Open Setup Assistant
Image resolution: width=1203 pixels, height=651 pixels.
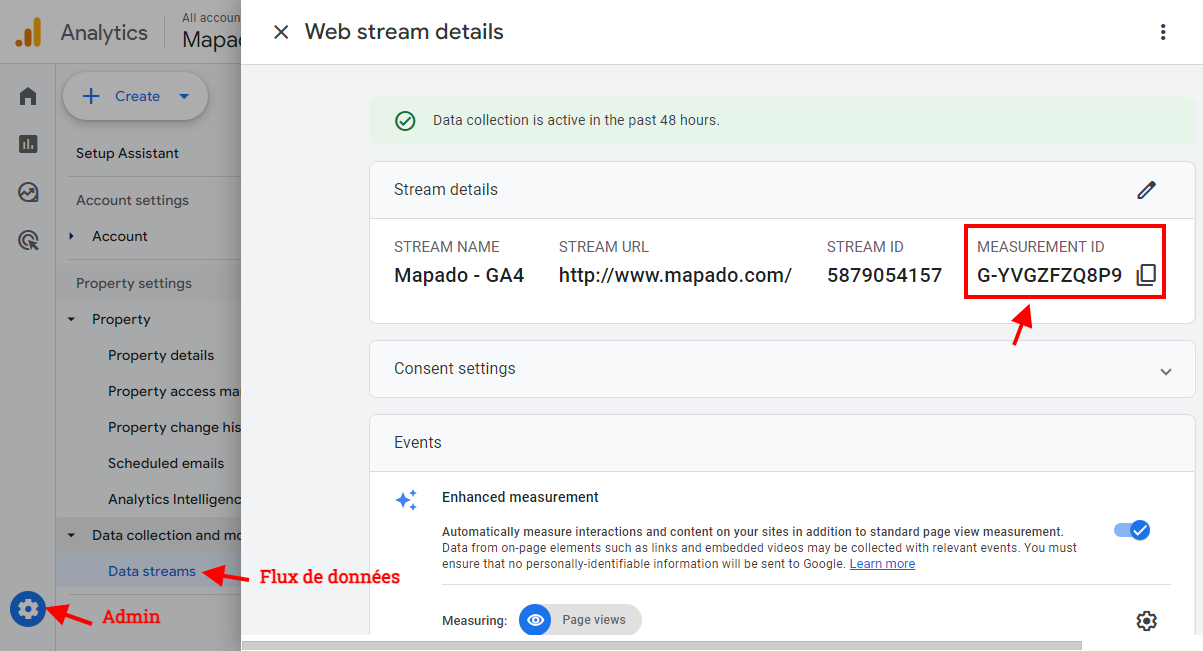coord(127,153)
